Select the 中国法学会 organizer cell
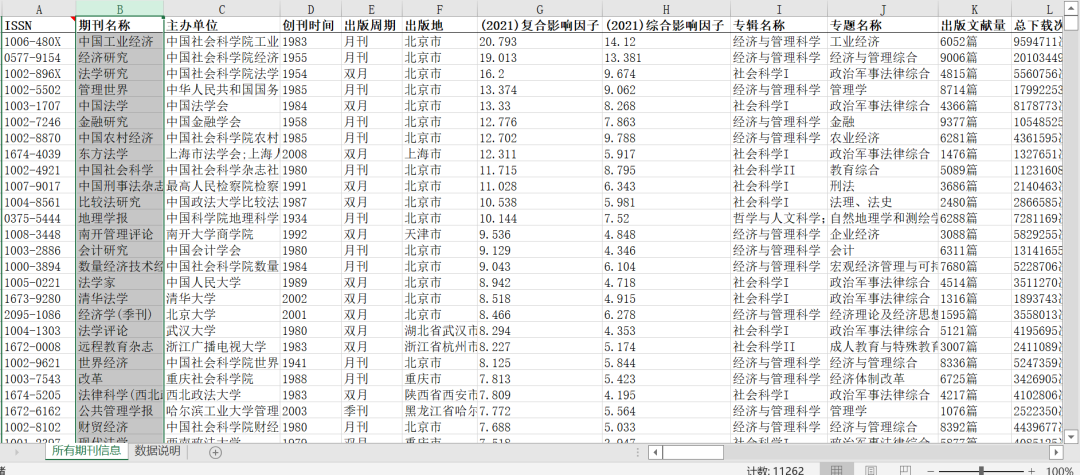Image resolution: width=1080 pixels, height=475 pixels. tap(222, 106)
